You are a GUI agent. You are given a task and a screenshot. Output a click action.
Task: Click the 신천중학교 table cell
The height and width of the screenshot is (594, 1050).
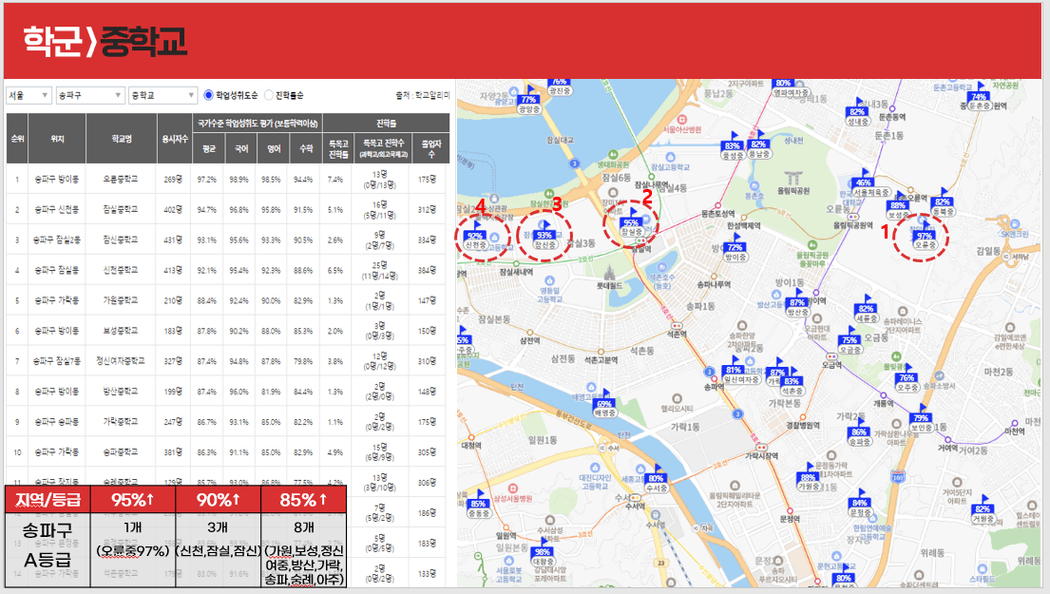click(121, 270)
